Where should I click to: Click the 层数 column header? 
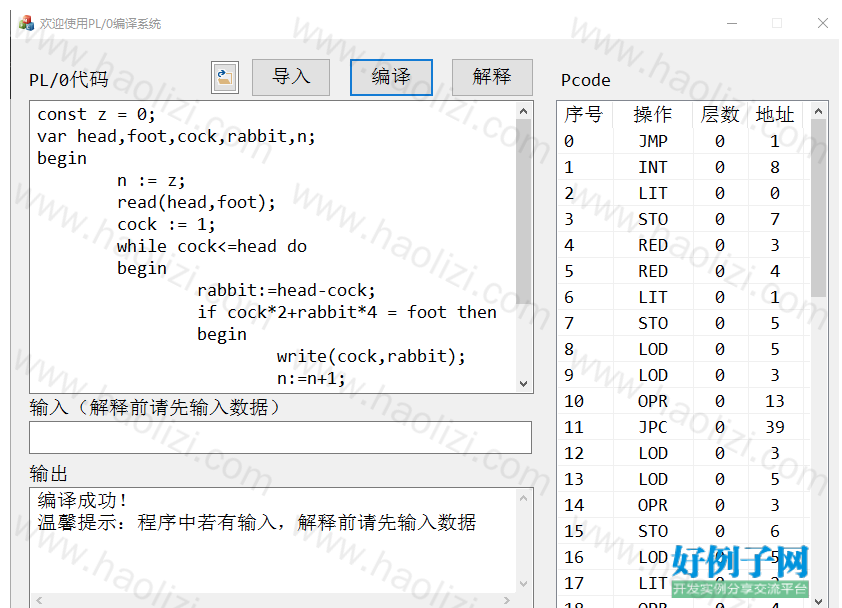click(720, 114)
